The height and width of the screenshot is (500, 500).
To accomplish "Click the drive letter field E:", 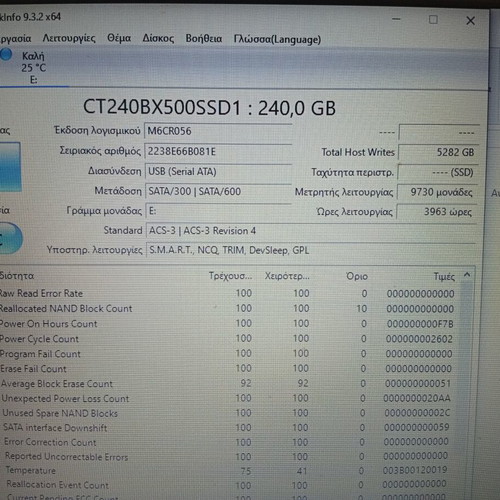I will pyautogui.click(x=218, y=211).
